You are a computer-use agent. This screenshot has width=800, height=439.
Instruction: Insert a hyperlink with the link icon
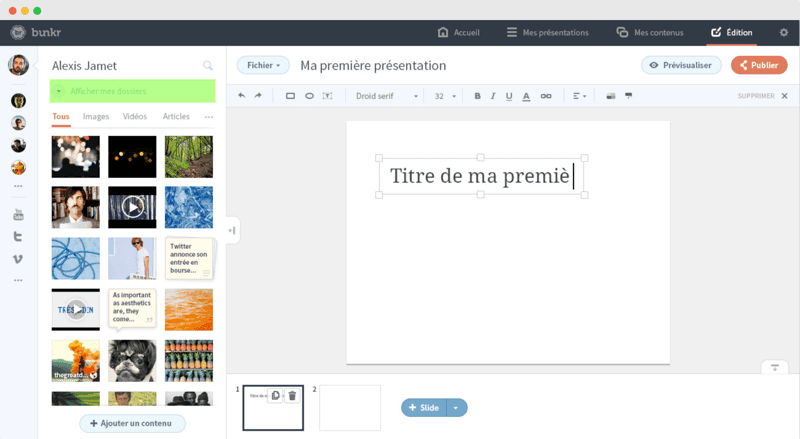pos(545,96)
